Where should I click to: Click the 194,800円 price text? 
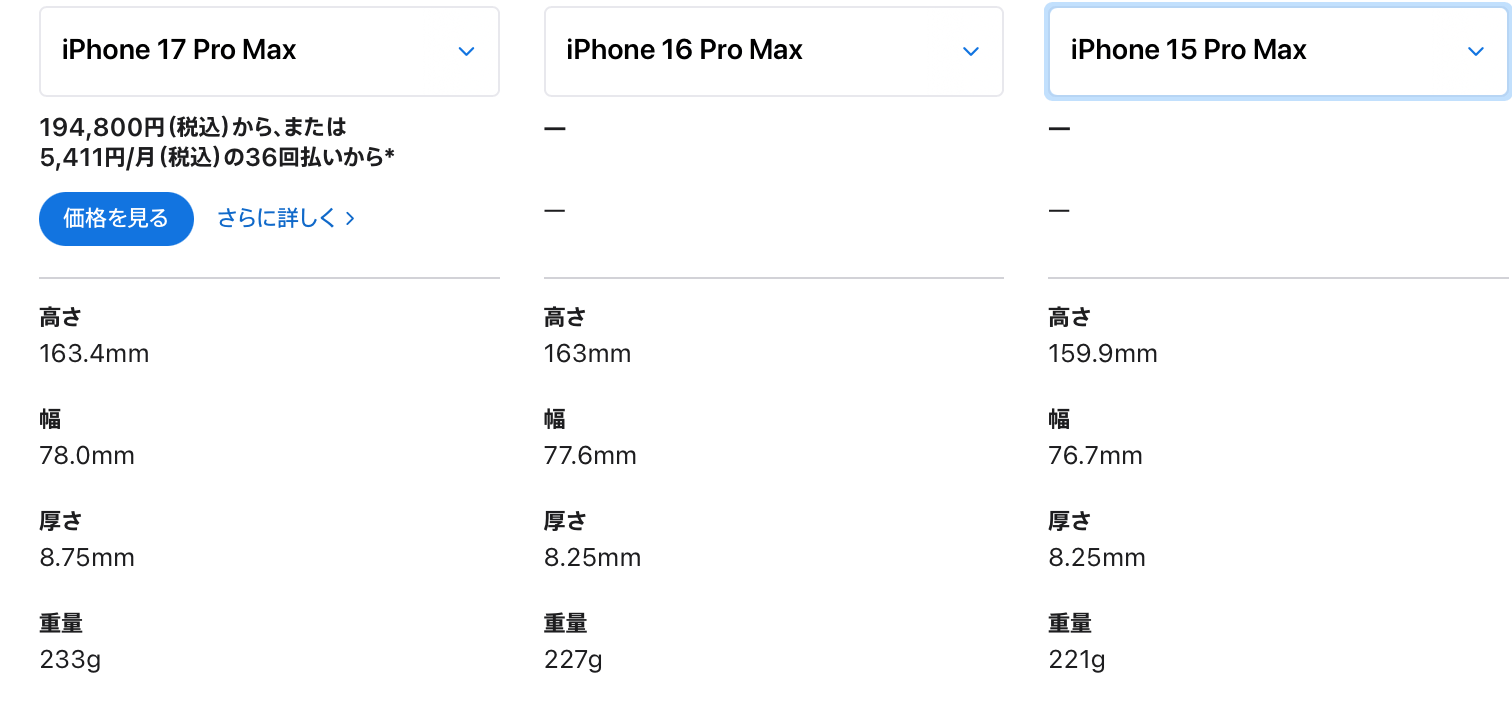(x=102, y=127)
